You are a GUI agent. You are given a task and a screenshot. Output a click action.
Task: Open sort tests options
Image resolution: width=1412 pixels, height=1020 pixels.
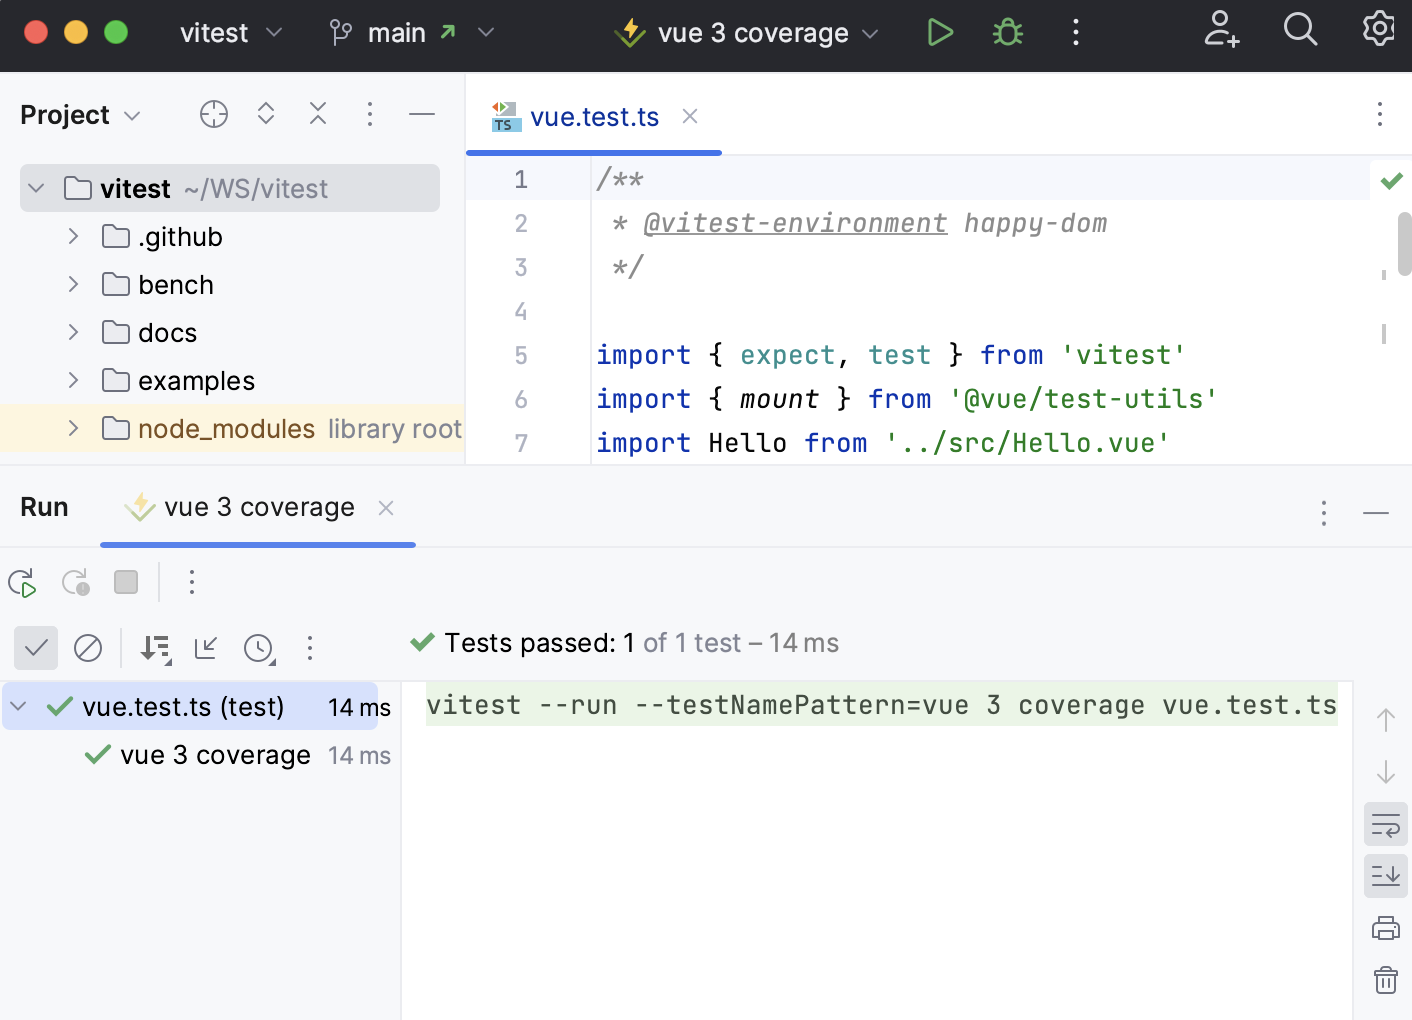pos(156,648)
